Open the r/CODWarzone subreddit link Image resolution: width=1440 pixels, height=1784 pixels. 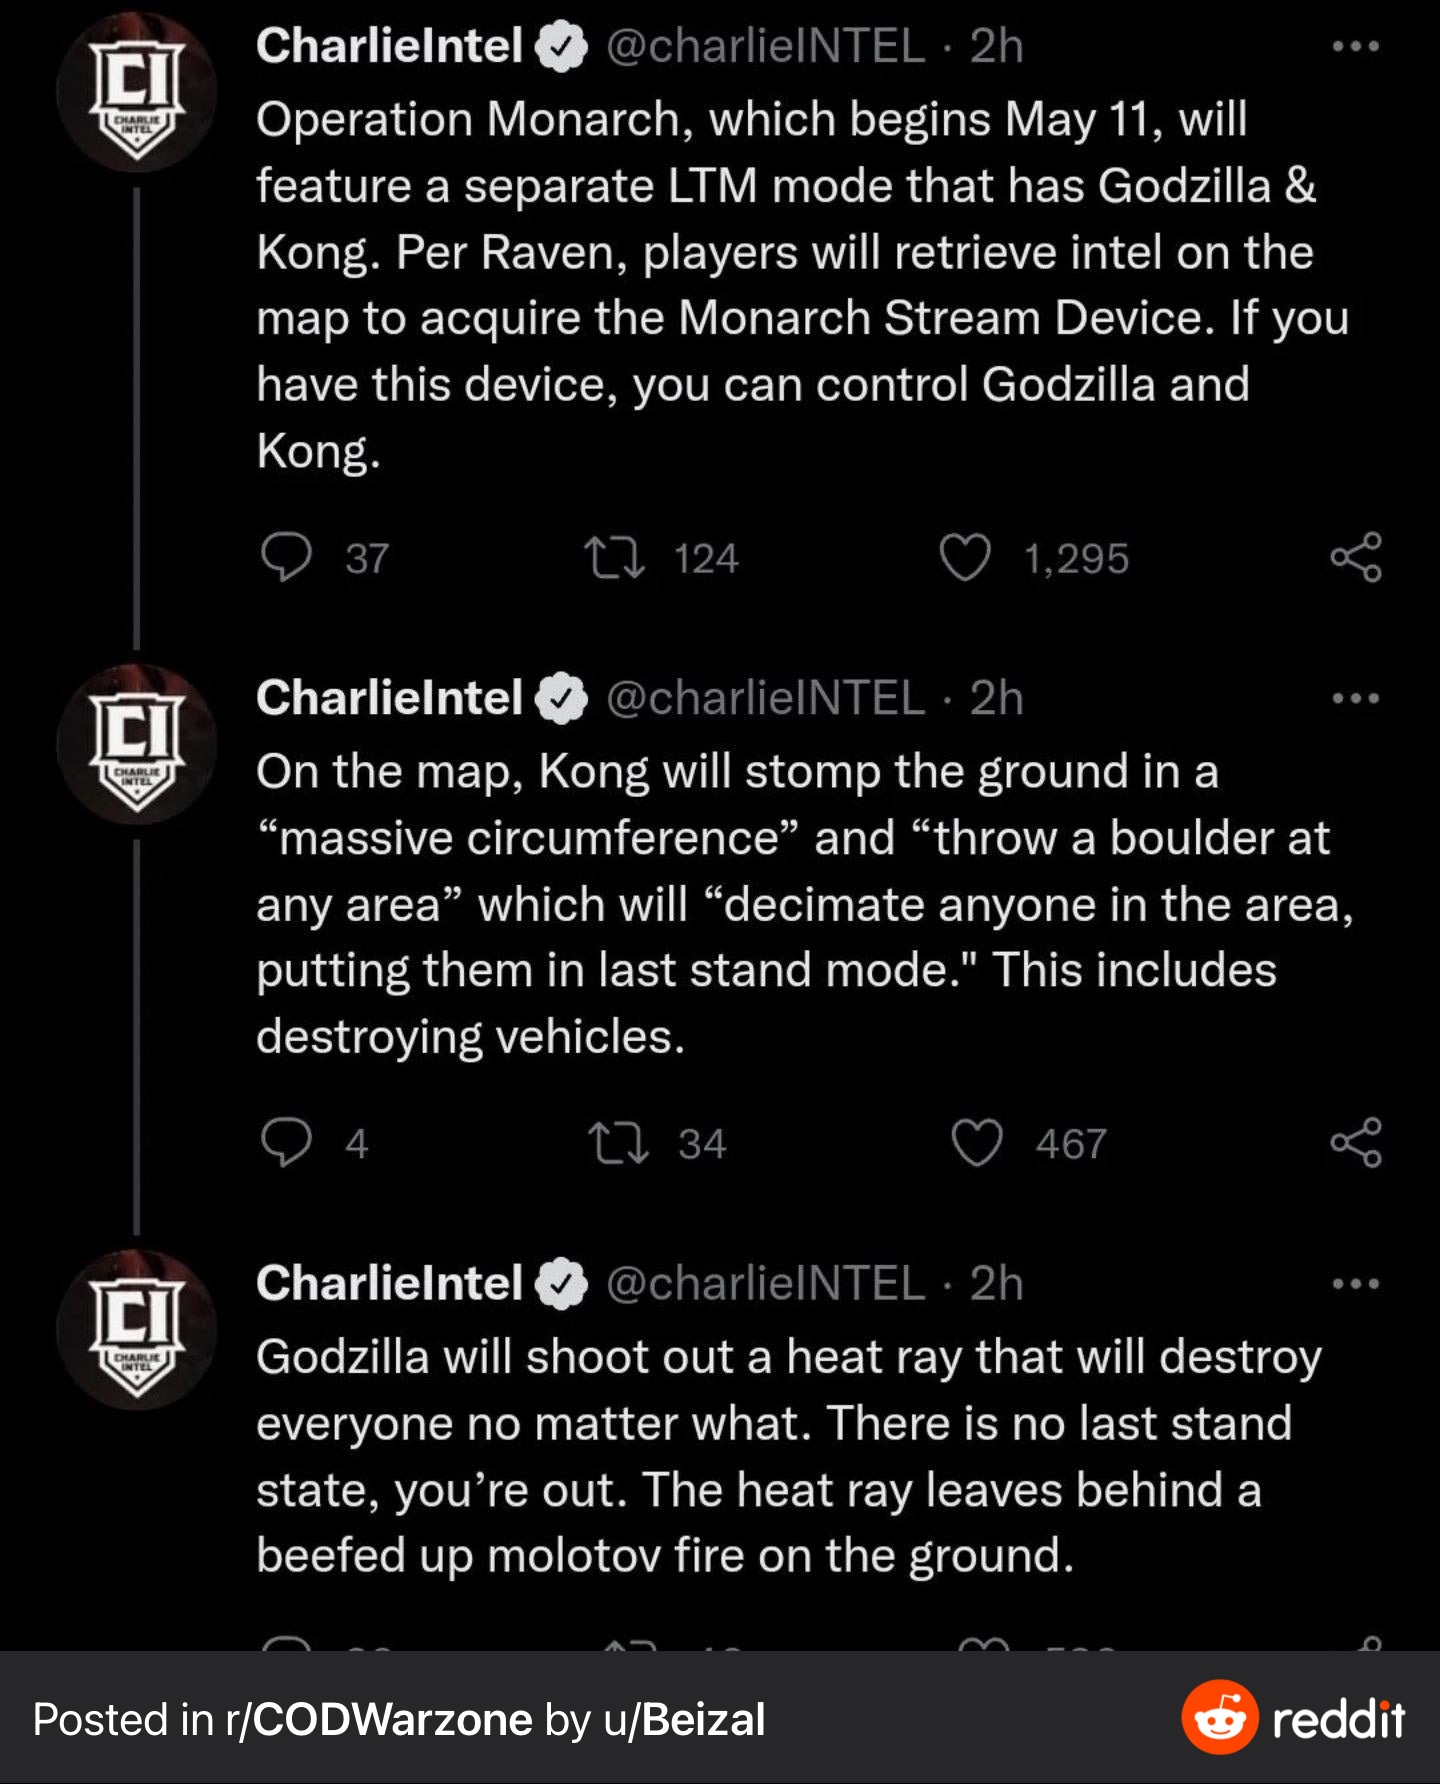pyautogui.click(x=379, y=1720)
